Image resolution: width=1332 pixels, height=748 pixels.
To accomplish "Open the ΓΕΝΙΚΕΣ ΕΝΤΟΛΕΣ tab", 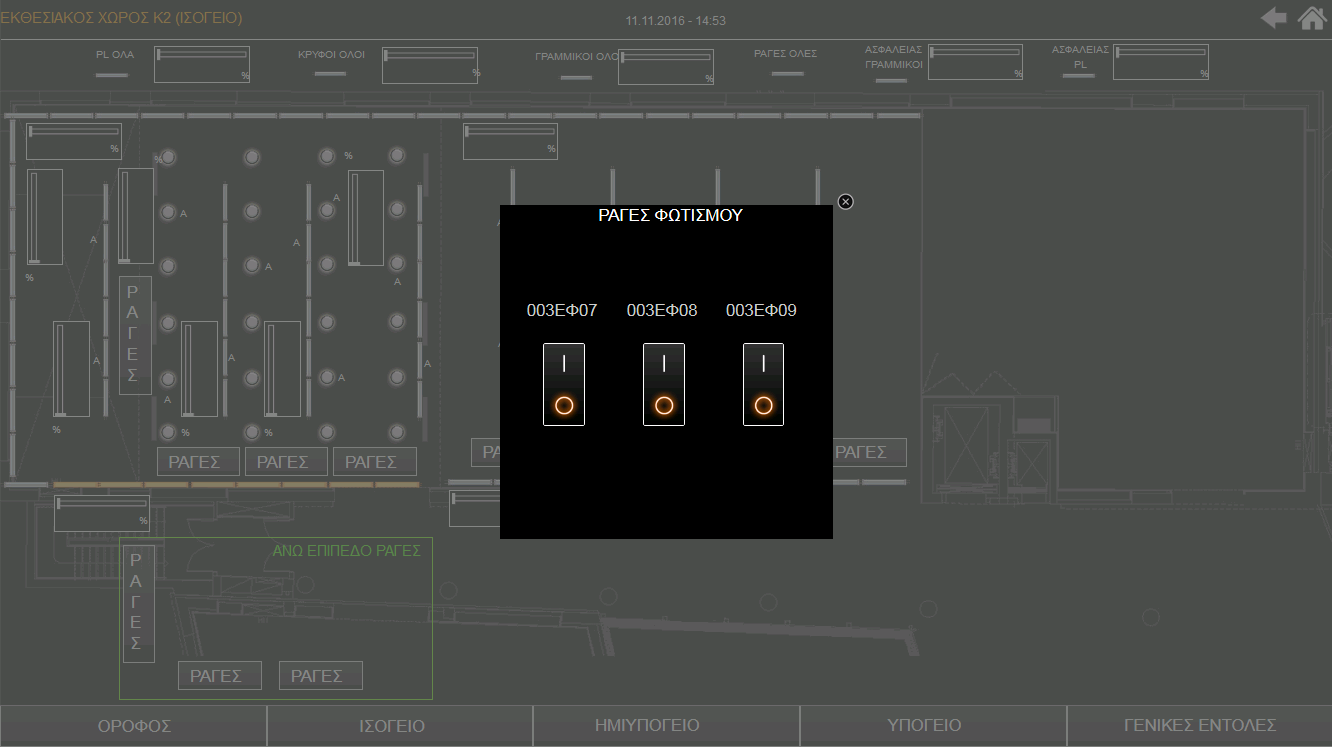I will point(1199,726).
